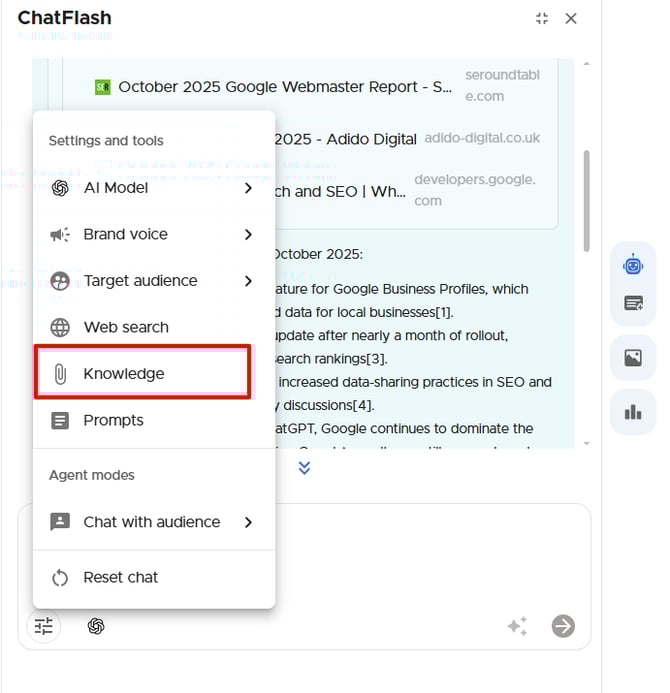Image resolution: width=670 pixels, height=693 pixels.
Task: Click the image generation icon in sidebar
Action: 633,358
